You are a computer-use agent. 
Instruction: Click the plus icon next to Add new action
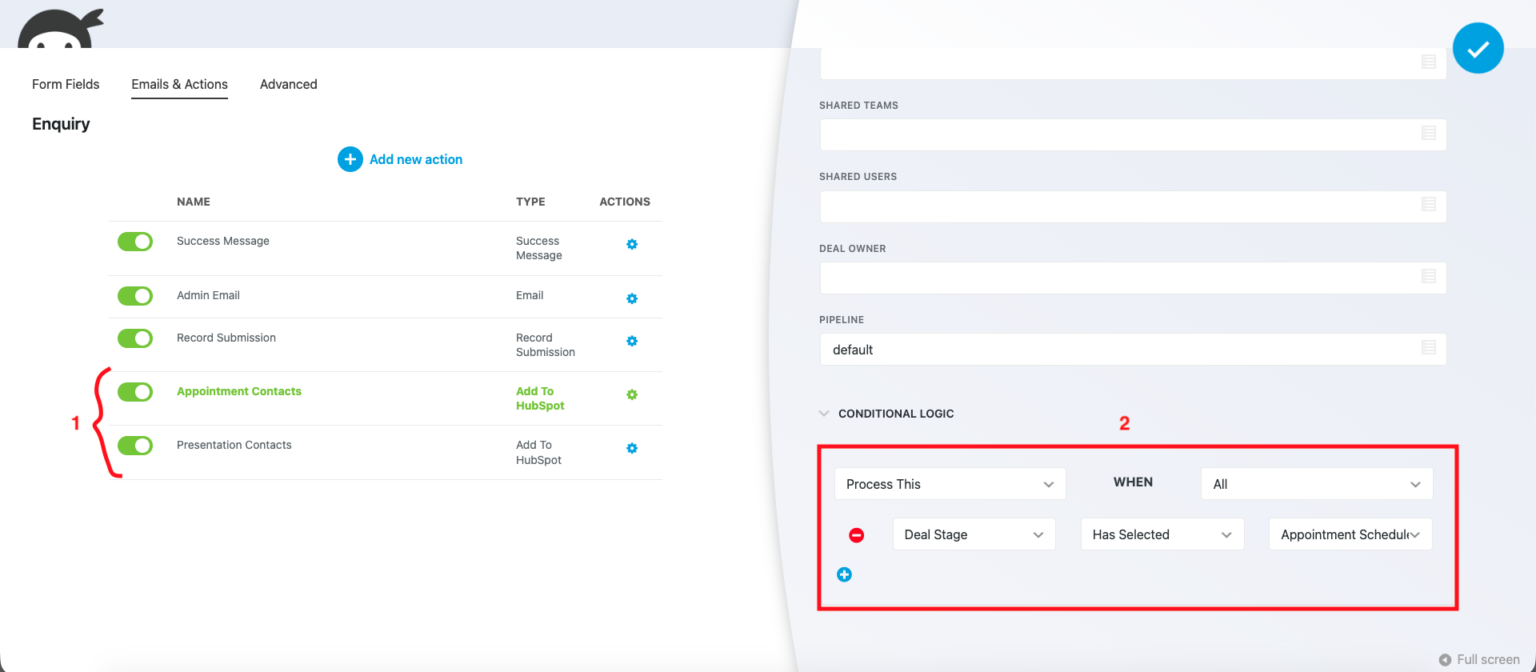[x=350, y=159]
